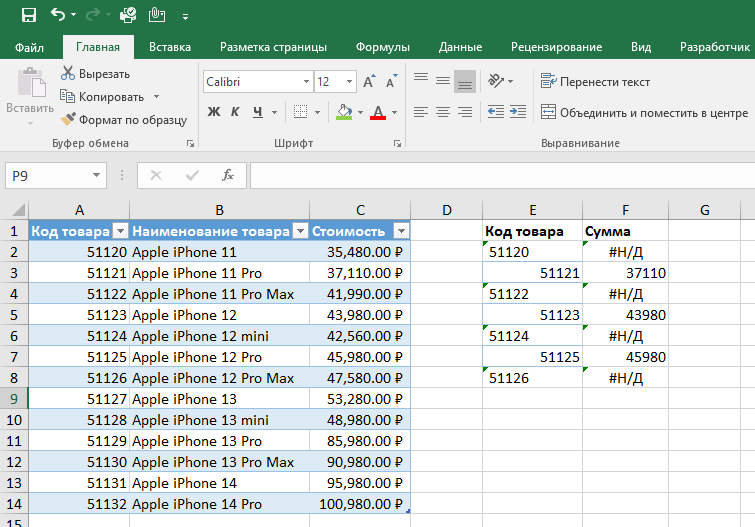
Task: Click Формат по образцу format painter
Action: tap(123, 119)
